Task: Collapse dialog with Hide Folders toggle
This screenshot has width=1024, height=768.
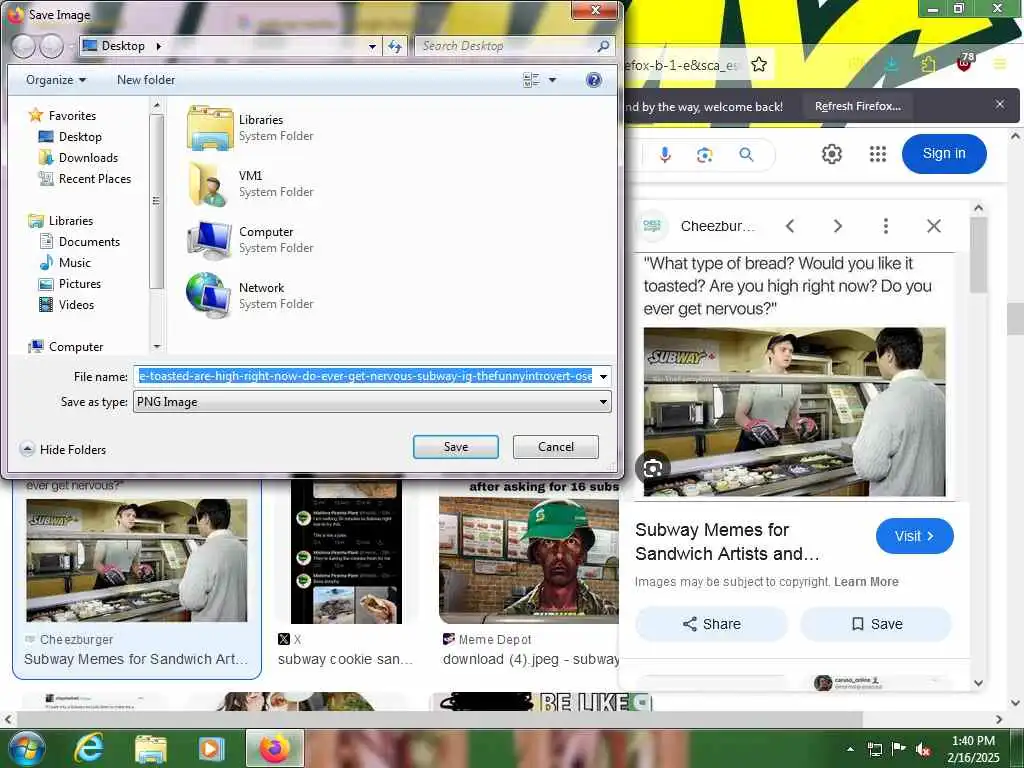Action: click(x=63, y=449)
